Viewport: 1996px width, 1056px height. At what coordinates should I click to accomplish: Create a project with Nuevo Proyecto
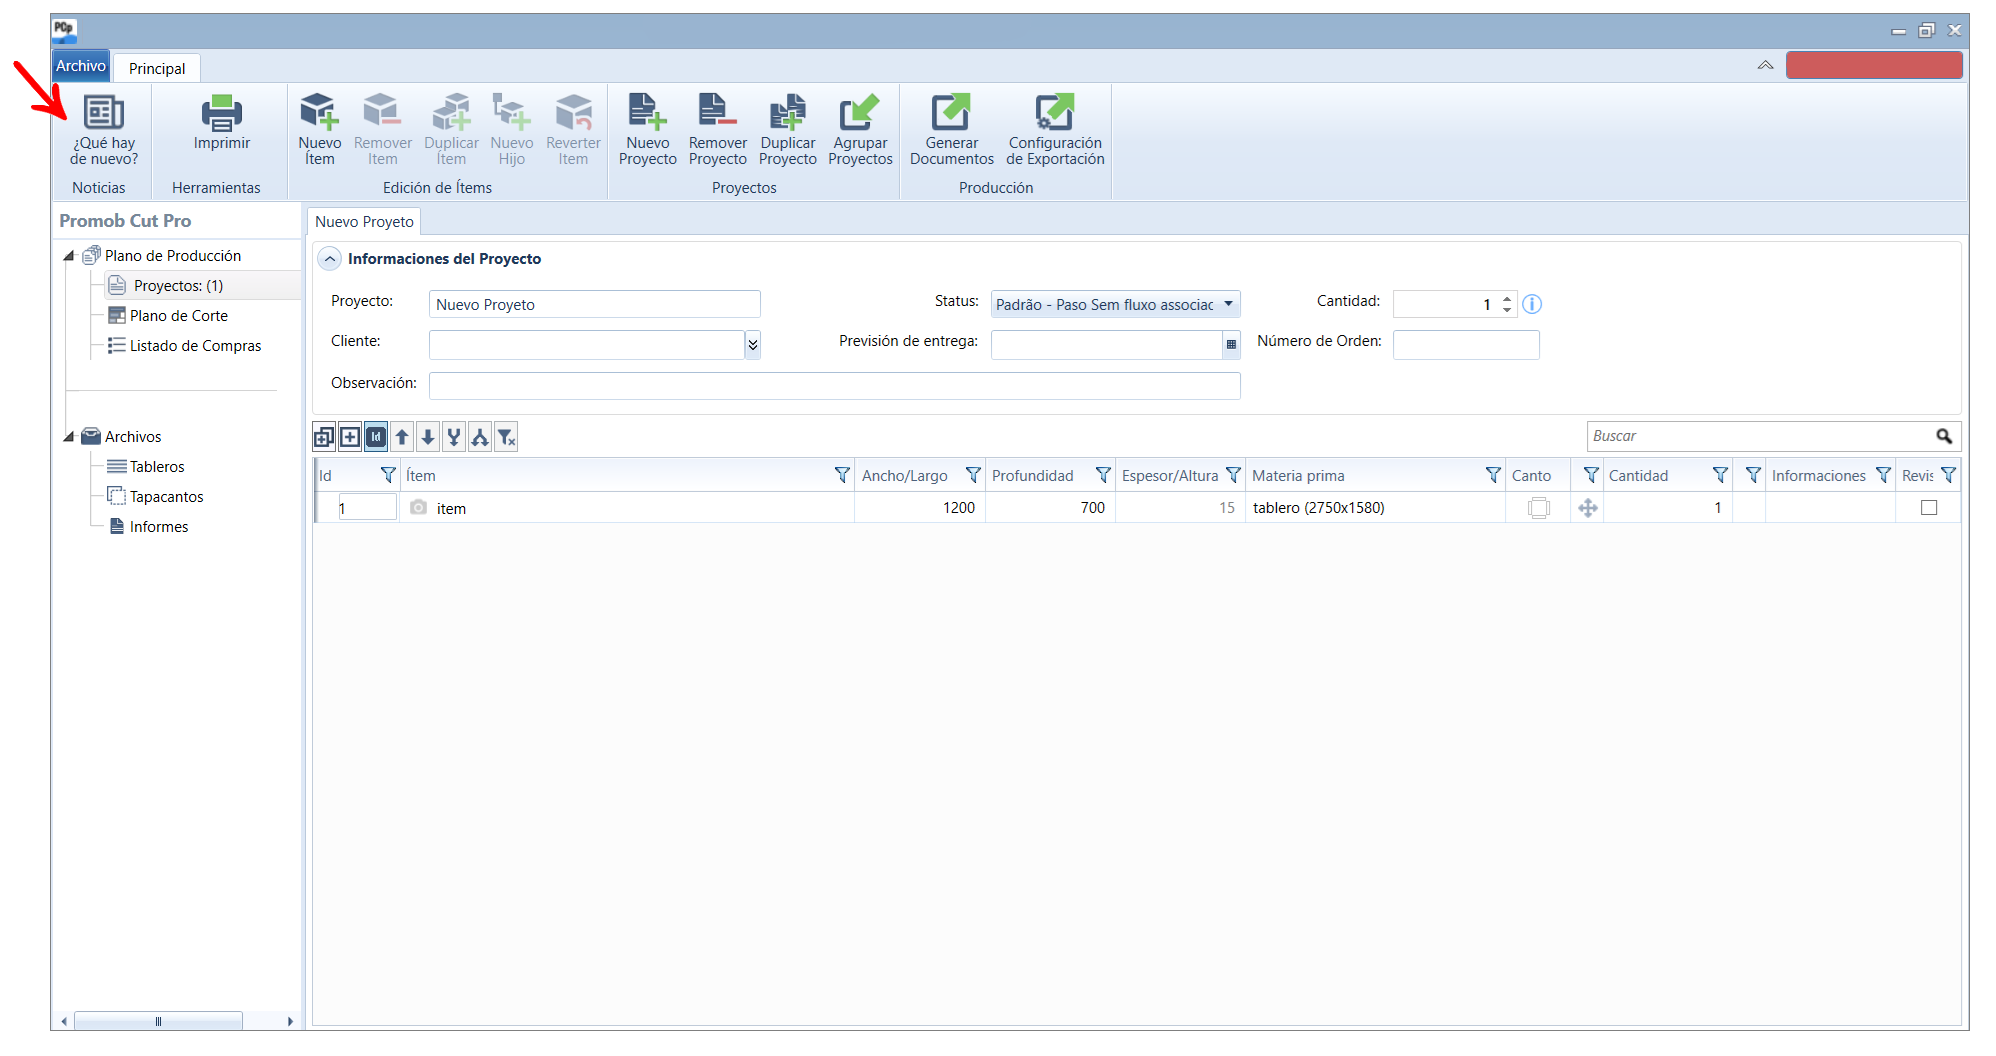647,129
